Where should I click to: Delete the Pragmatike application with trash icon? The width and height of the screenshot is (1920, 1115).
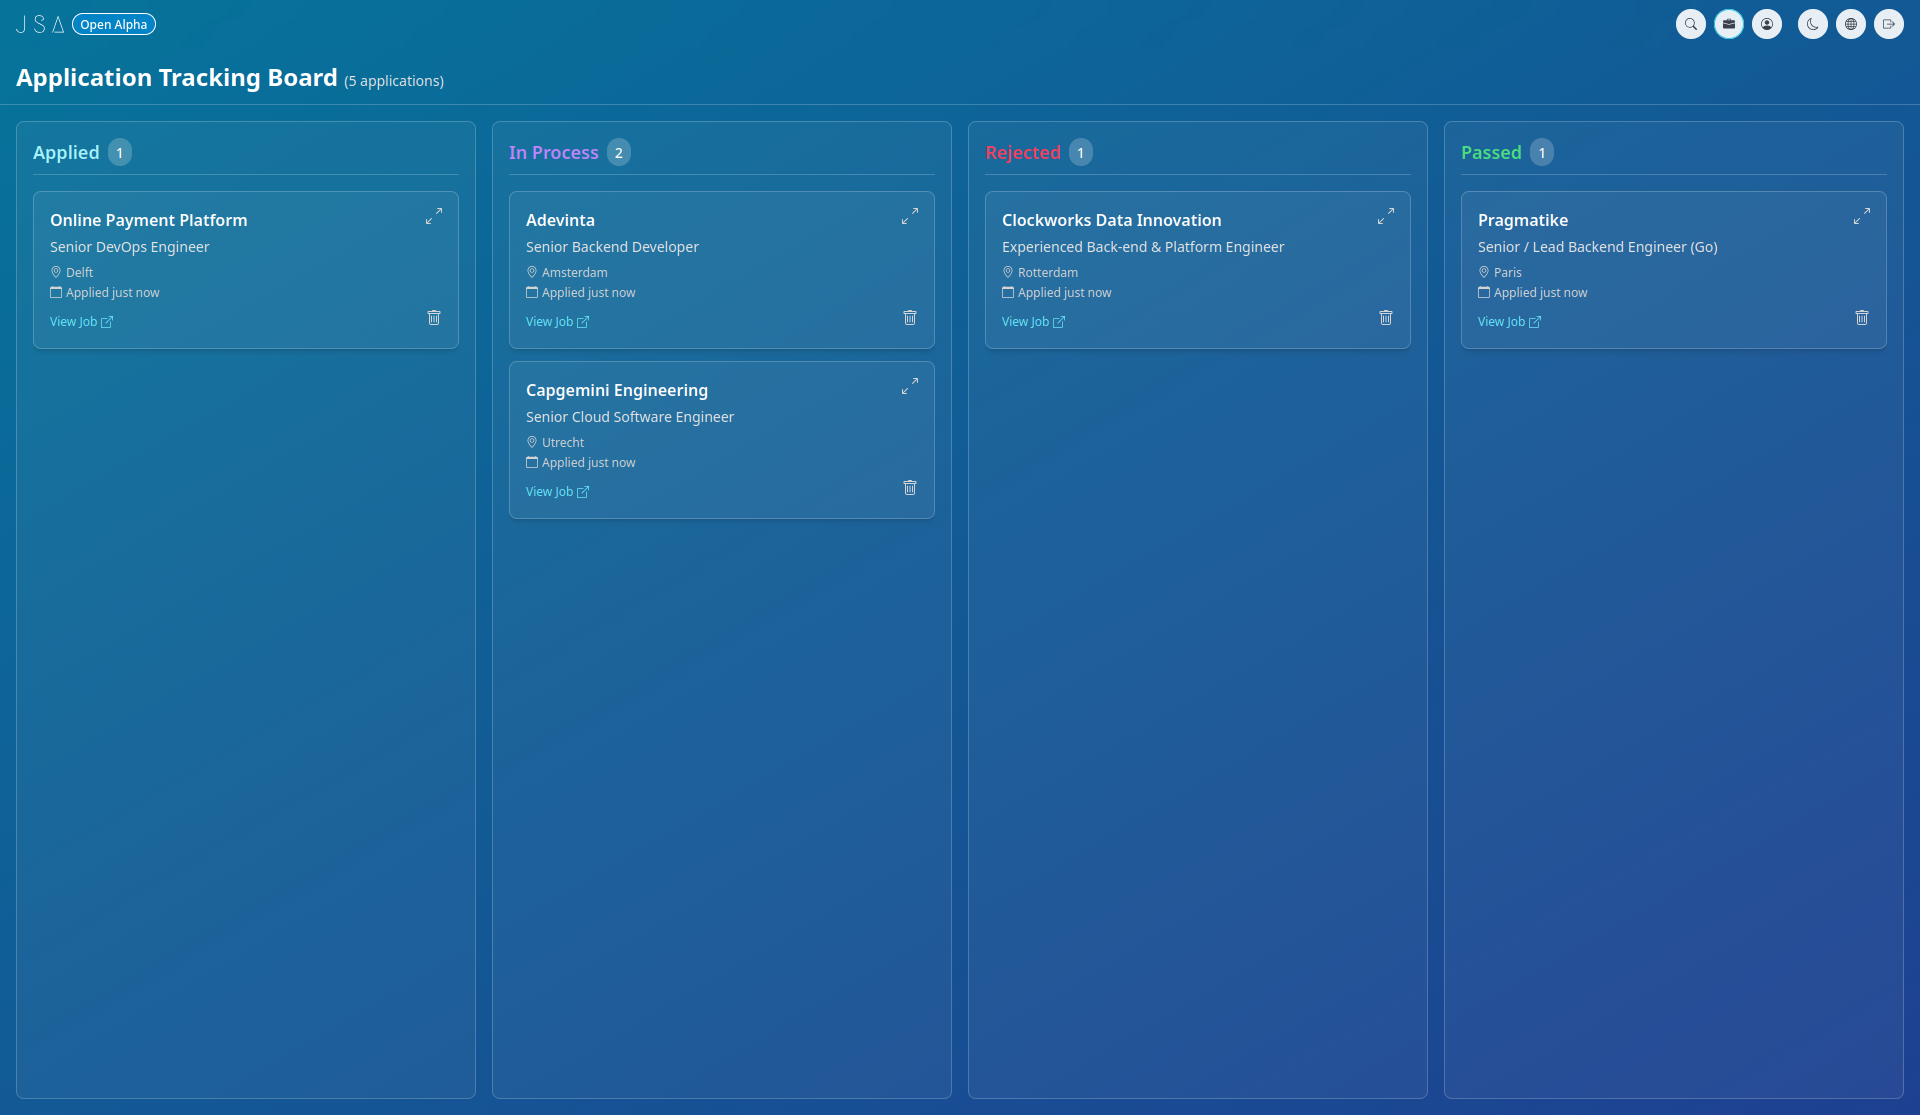click(x=1861, y=317)
